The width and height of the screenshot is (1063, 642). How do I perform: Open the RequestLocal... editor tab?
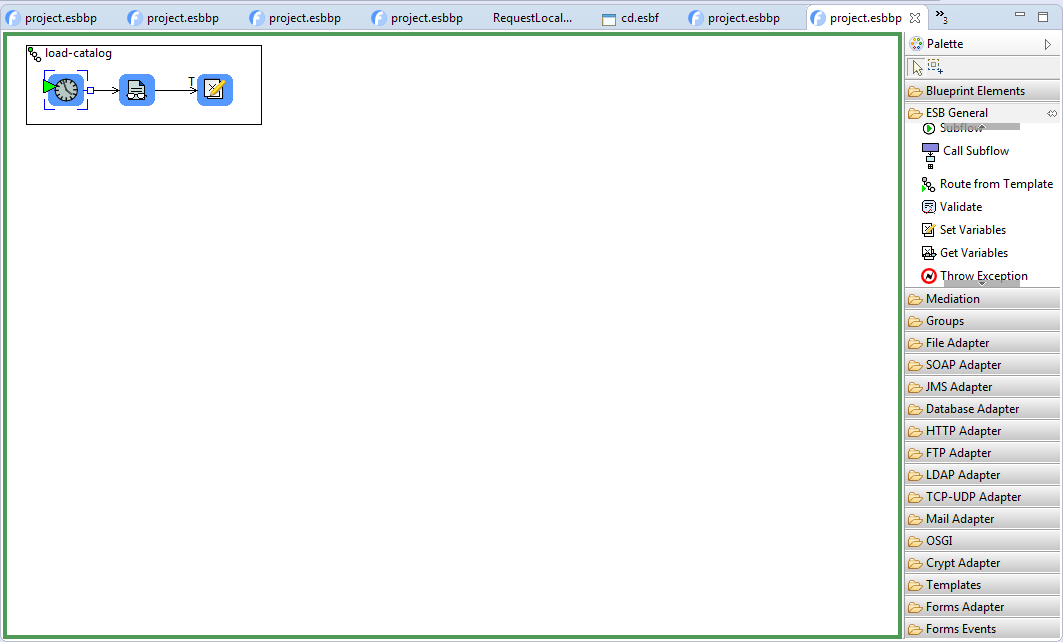click(532, 18)
